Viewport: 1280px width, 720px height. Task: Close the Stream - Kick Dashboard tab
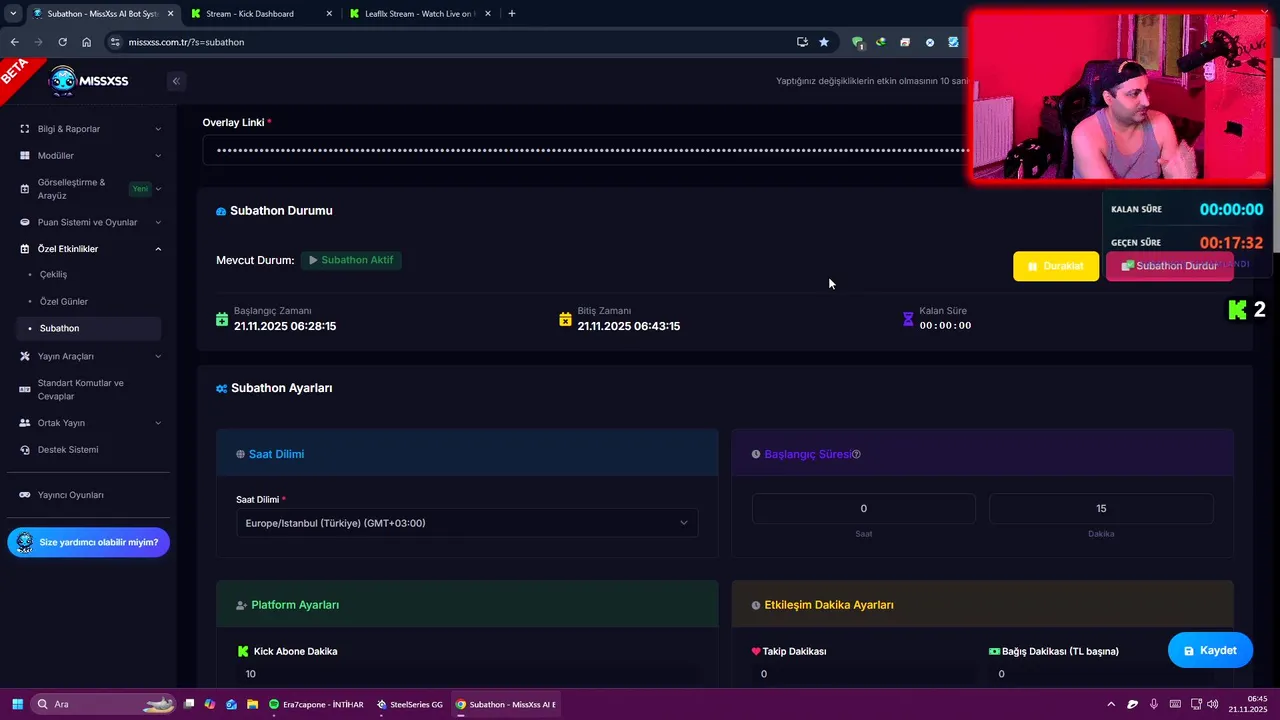click(x=329, y=14)
